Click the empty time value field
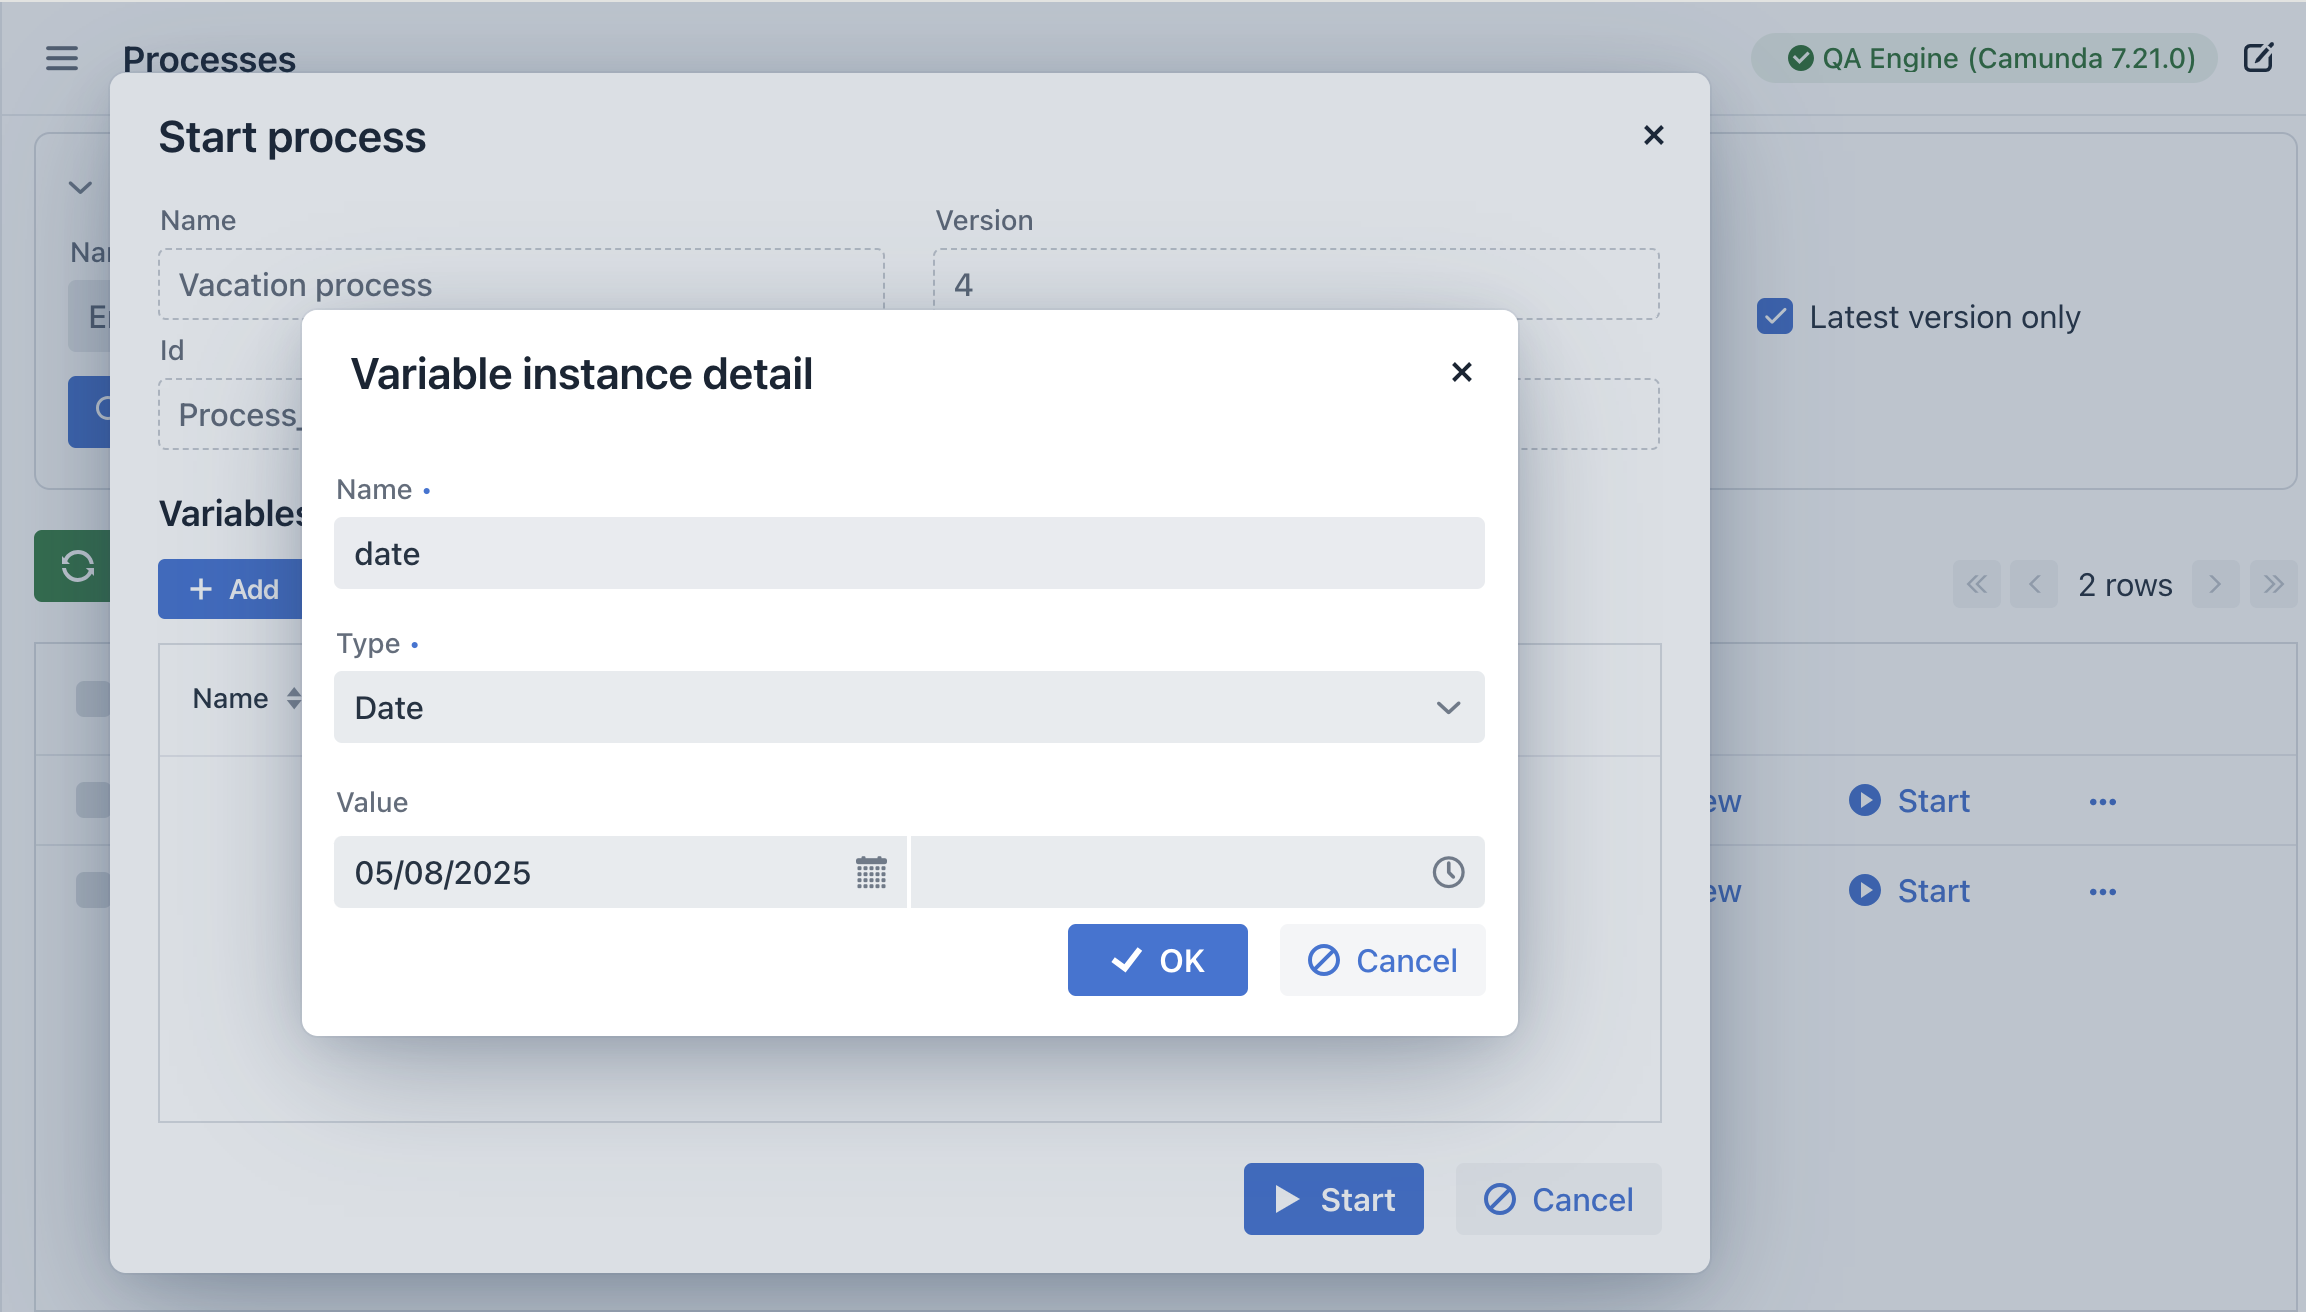The width and height of the screenshot is (2306, 1312). pyautogui.click(x=1198, y=872)
